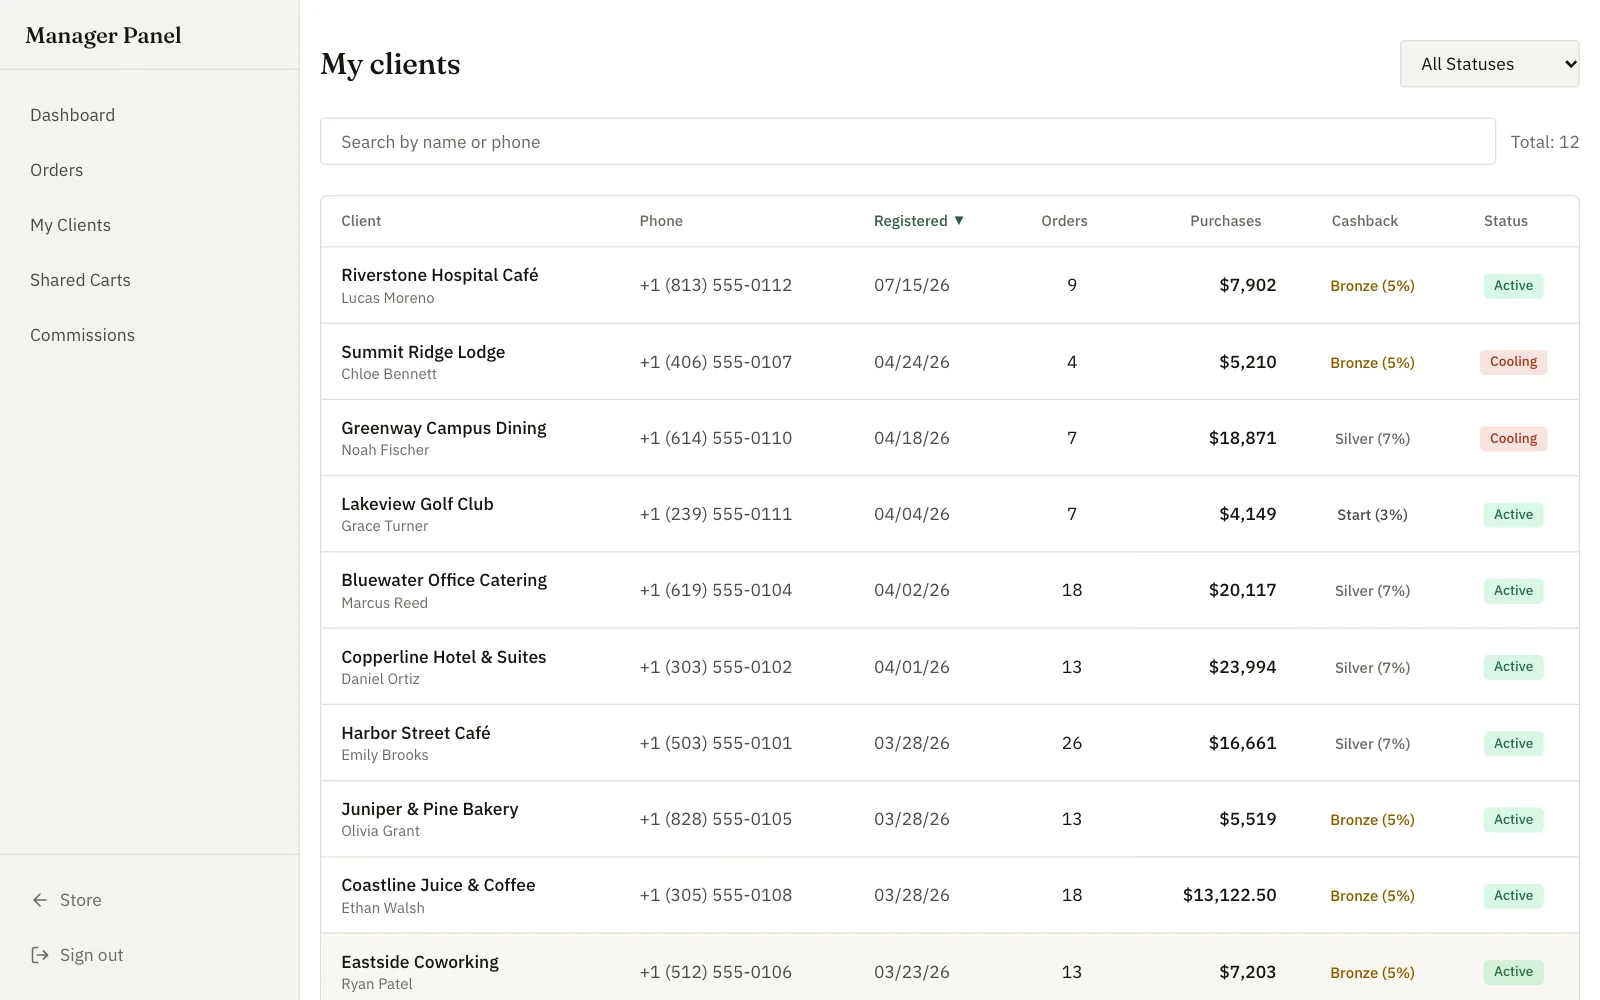The height and width of the screenshot is (1000, 1600).
Task: Sort by the Purchases column header
Action: click(1225, 221)
